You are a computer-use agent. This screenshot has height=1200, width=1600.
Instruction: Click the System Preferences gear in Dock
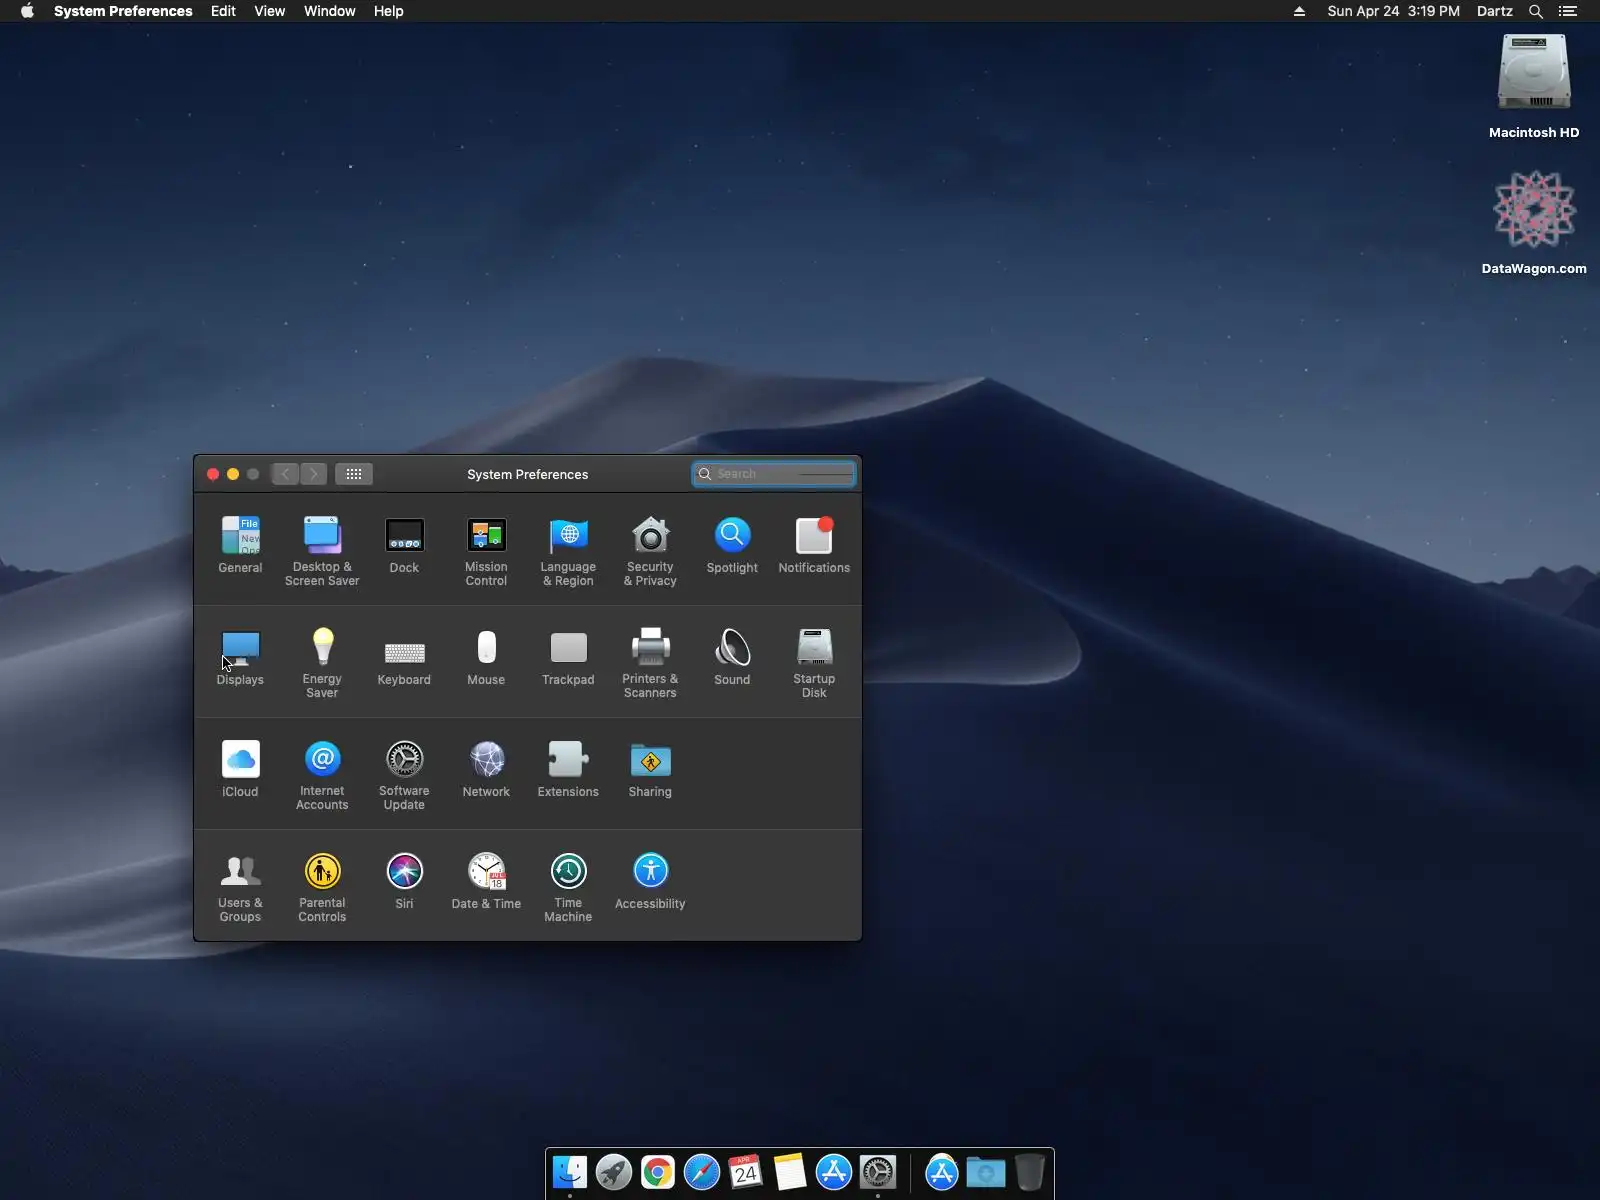pyautogui.click(x=878, y=1172)
